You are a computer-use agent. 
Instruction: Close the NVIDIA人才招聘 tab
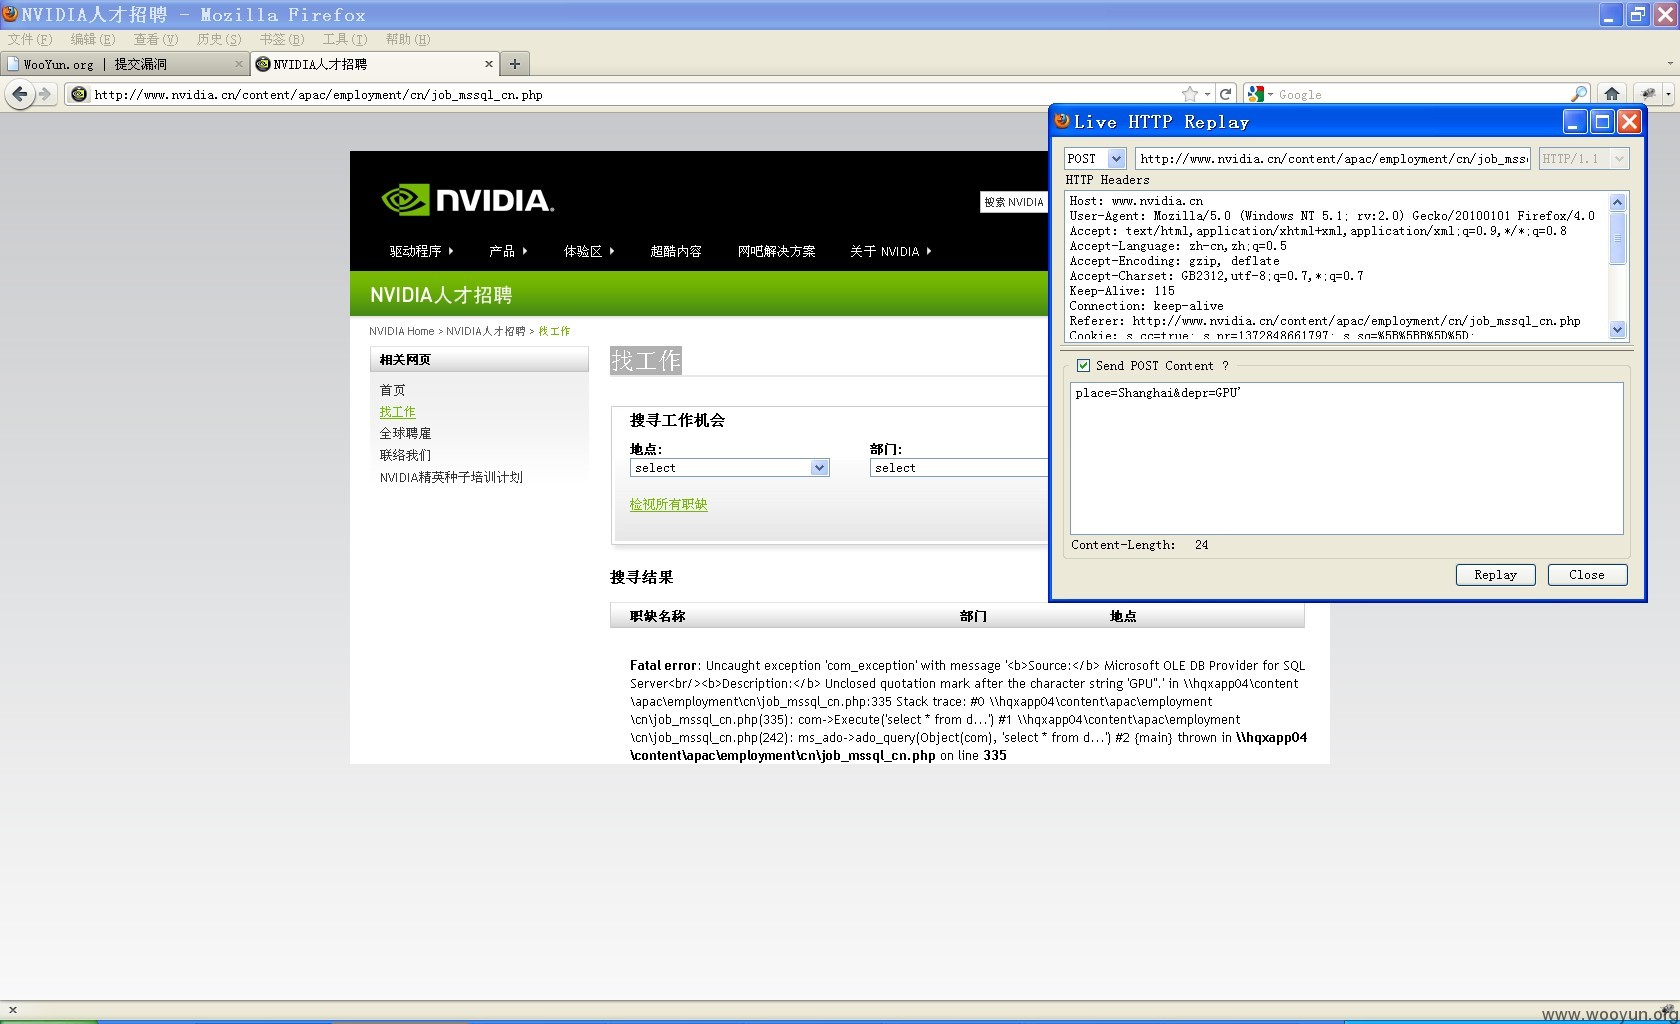[489, 64]
